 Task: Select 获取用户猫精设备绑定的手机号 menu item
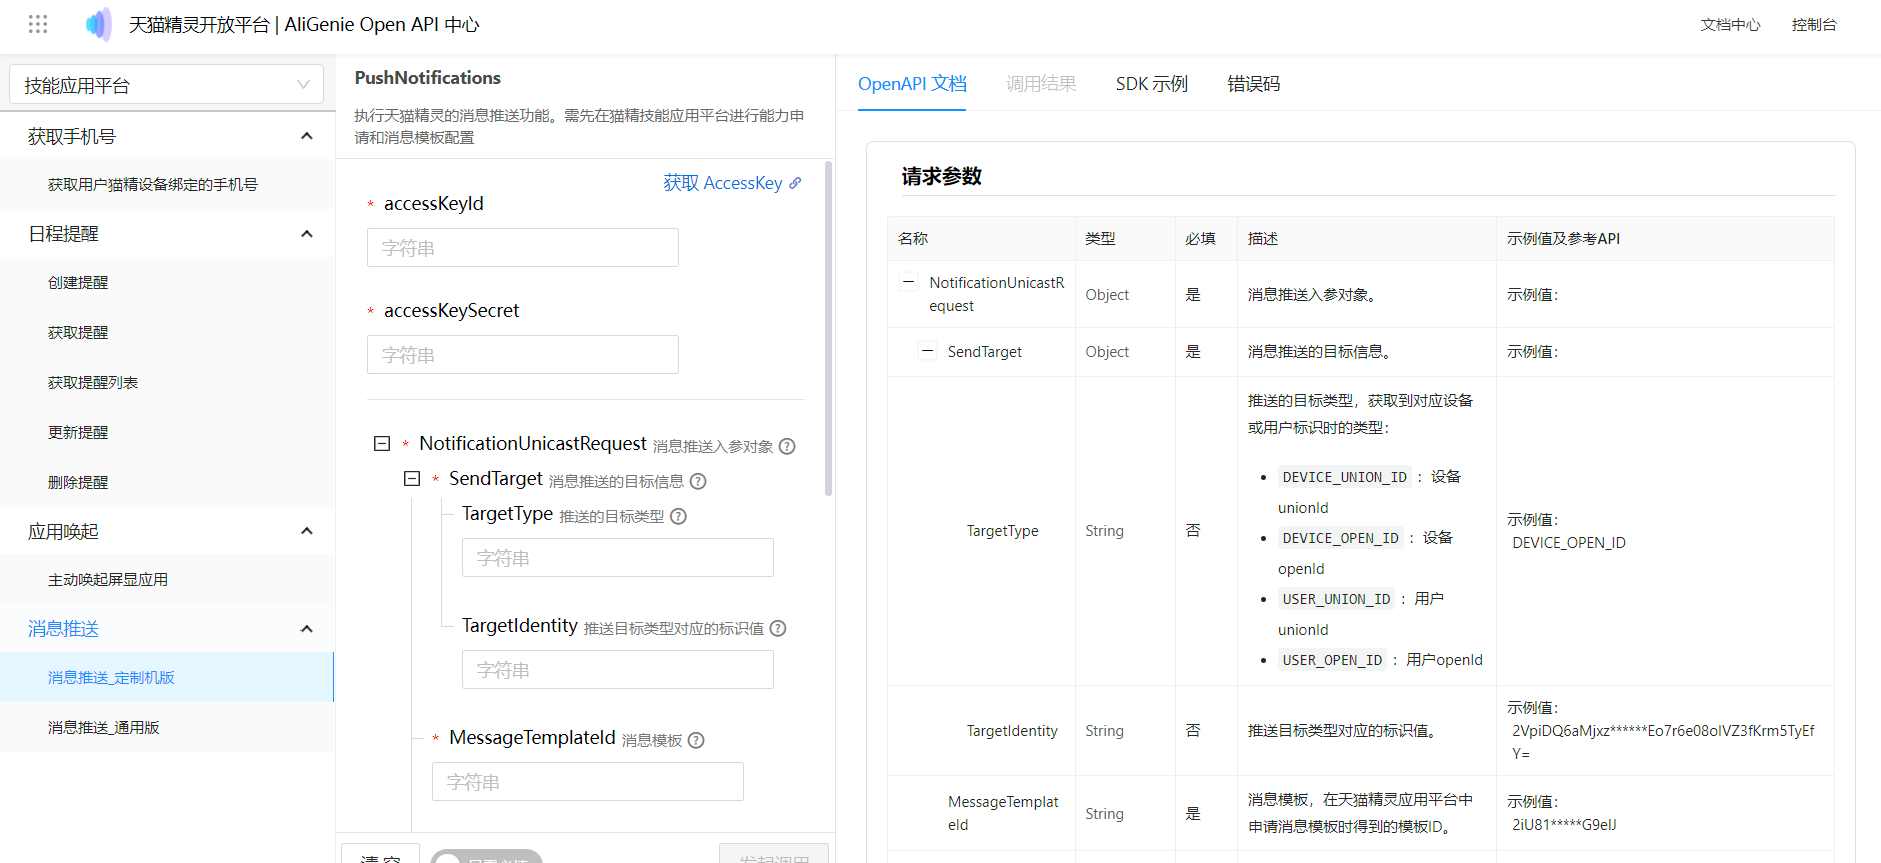tap(167, 184)
